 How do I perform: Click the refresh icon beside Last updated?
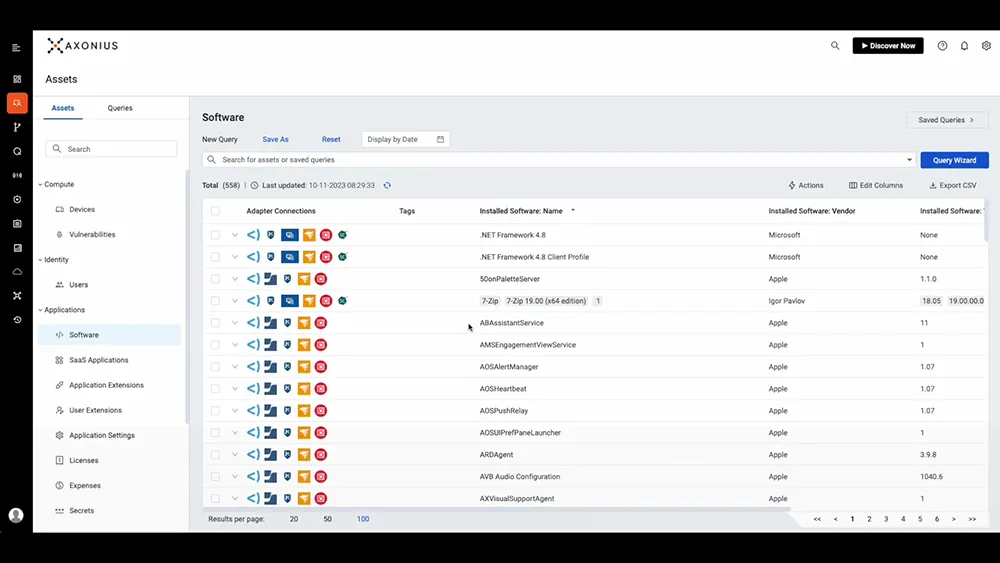pos(387,185)
